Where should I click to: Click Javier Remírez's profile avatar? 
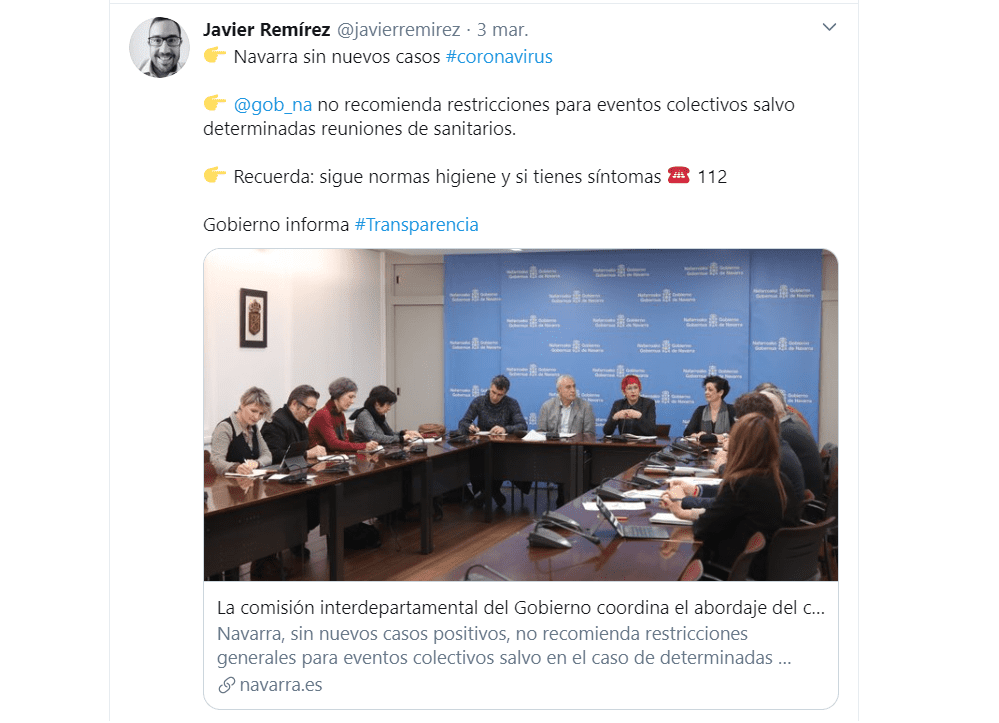pos(159,48)
